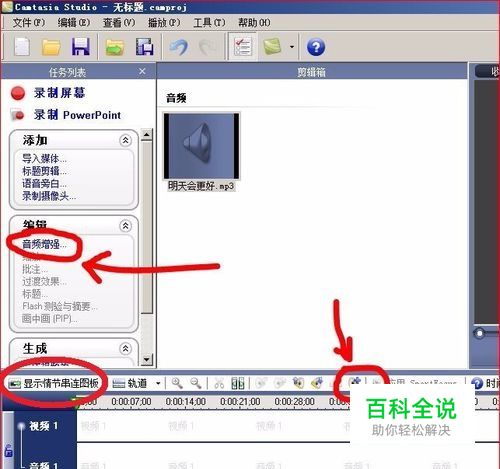The height and width of the screenshot is (469, 500).
Task: Open the 播放 menu
Action: pyautogui.click(x=164, y=23)
